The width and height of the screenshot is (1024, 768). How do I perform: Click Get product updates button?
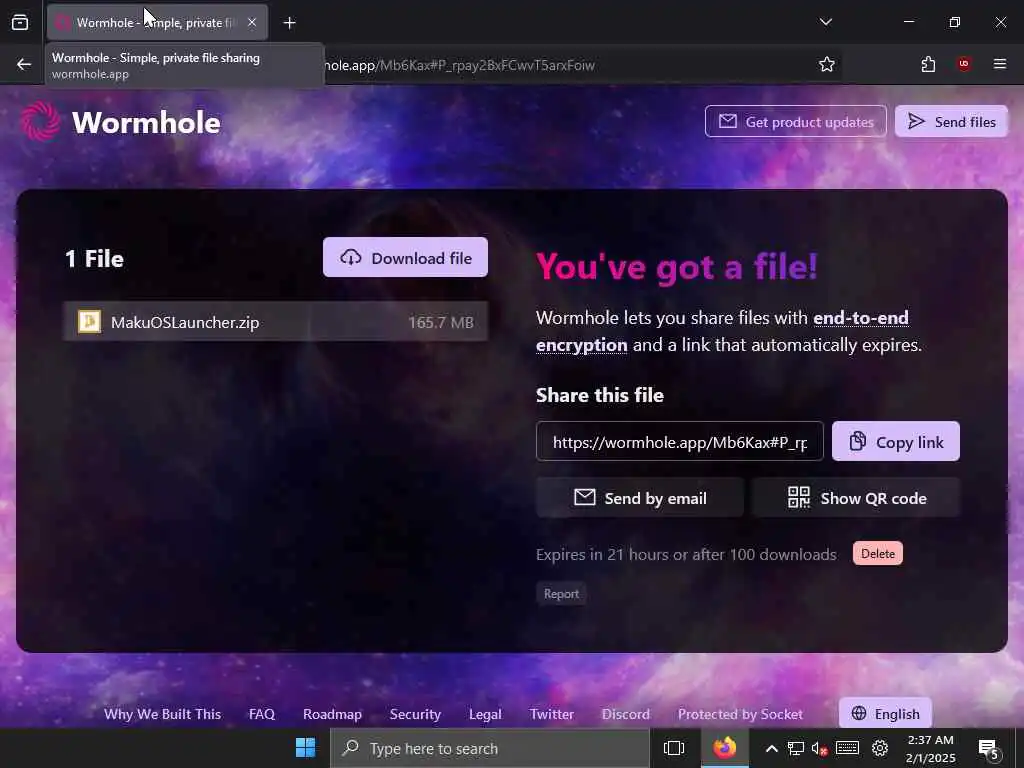tap(795, 121)
